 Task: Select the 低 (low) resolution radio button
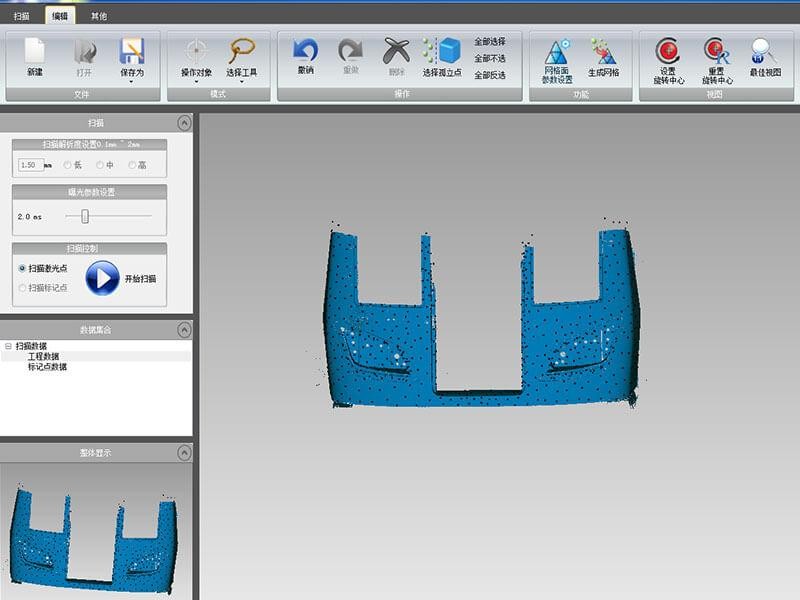(x=68, y=165)
